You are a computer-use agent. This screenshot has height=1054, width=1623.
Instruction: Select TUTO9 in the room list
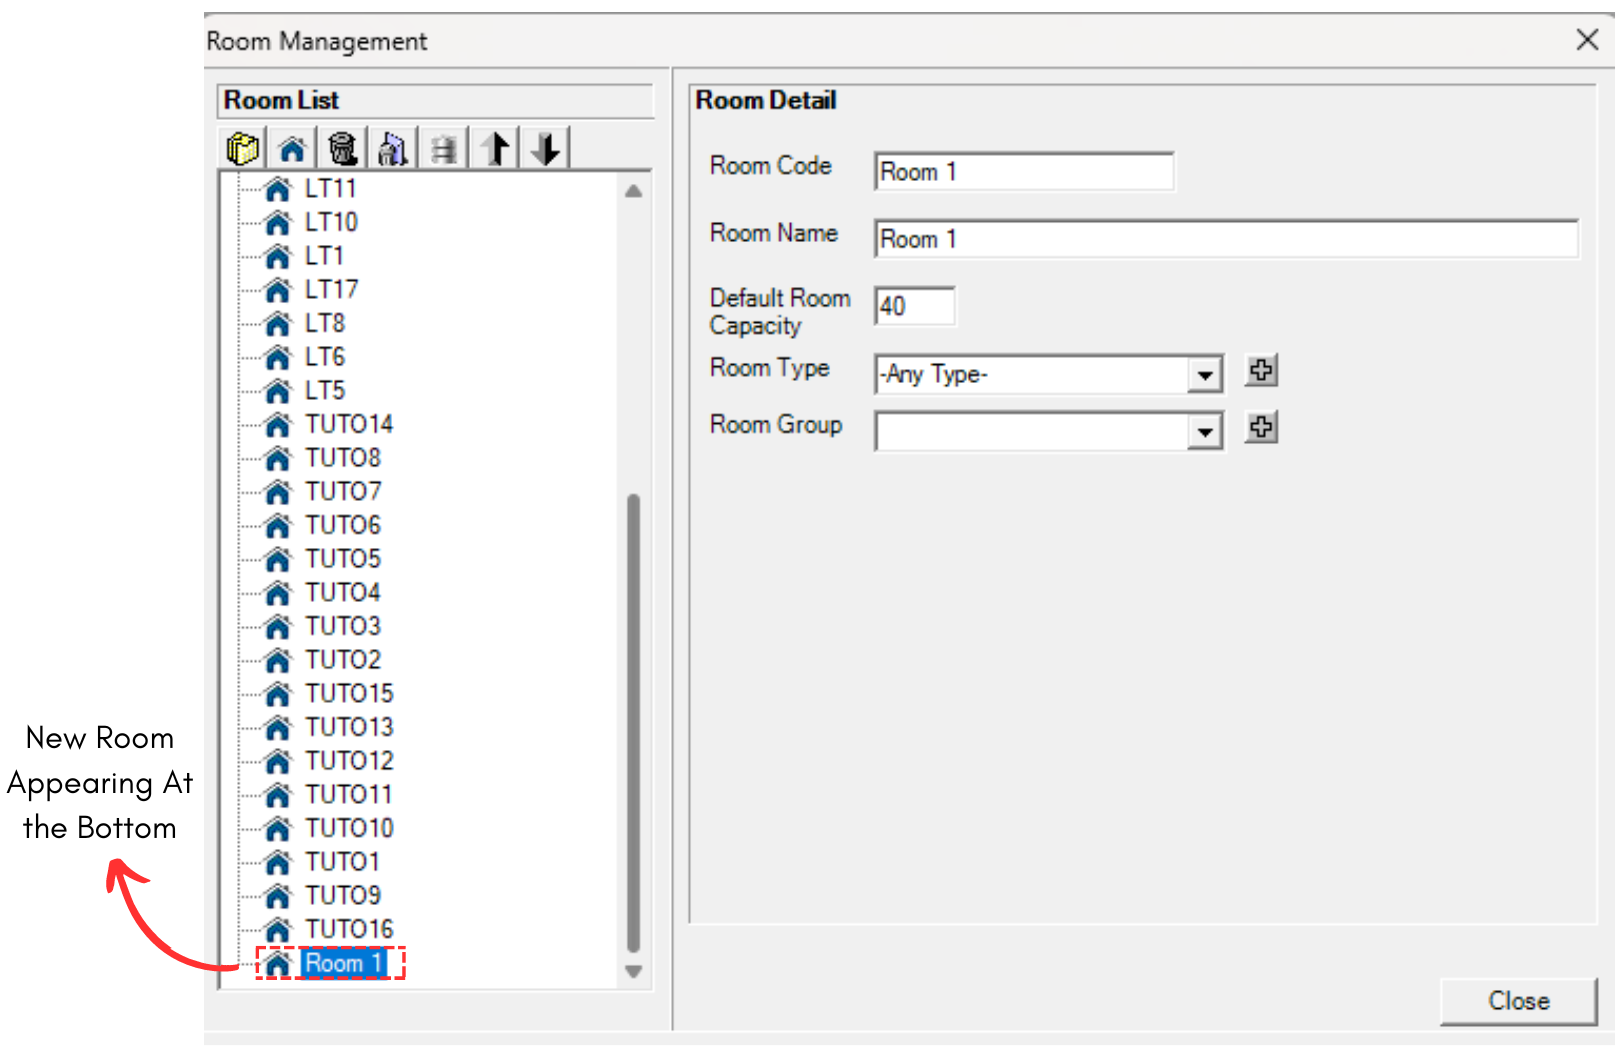(343, 895)
